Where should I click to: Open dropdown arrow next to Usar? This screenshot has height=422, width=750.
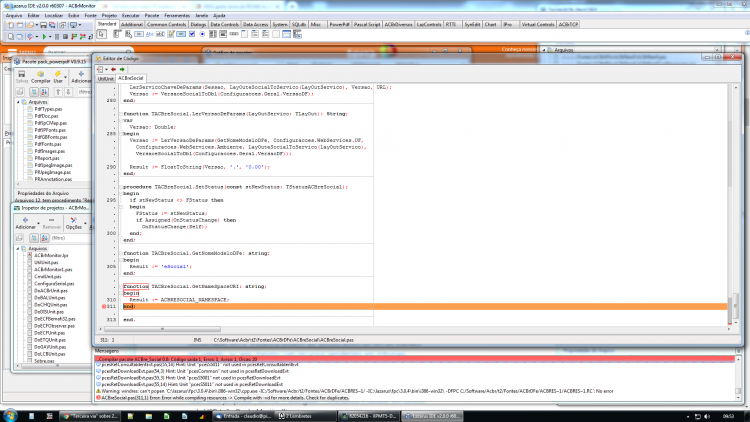point(65,77)
